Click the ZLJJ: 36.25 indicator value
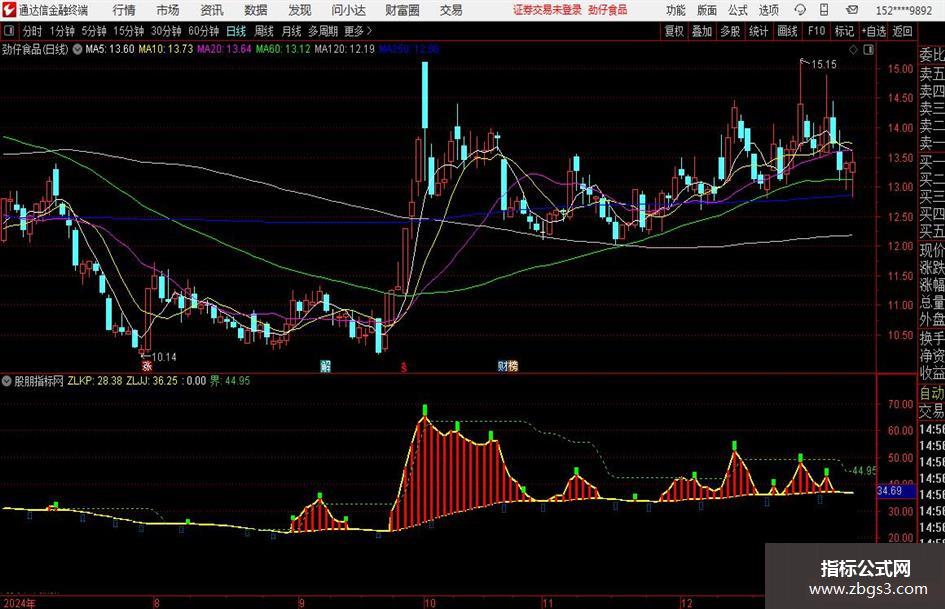The height and width of the screenshot is (609, 945). click(152, 380)
